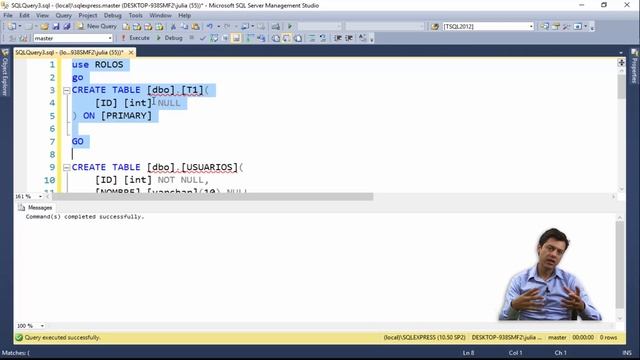
Task: Open the Undo history dropdown arrow
Action: 218,27
